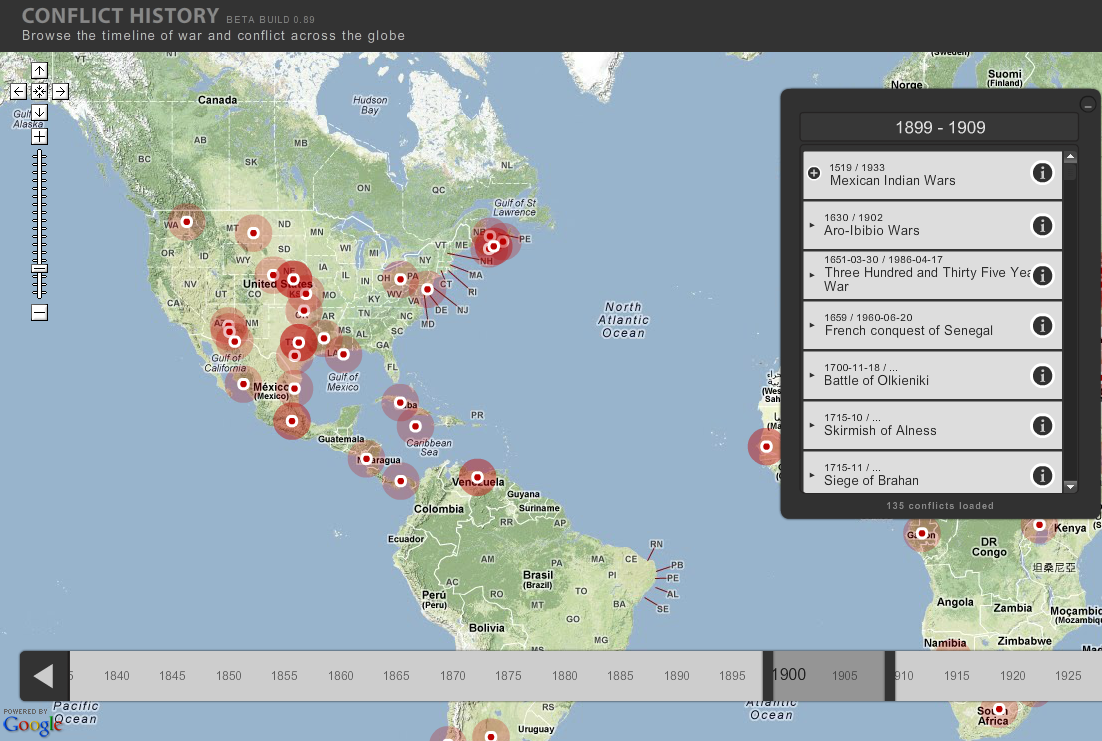The width and height of the screenshot is (1102, 741).
Task: Click plus icon beside Mexican Indian Wars
Action: [814, 173]
